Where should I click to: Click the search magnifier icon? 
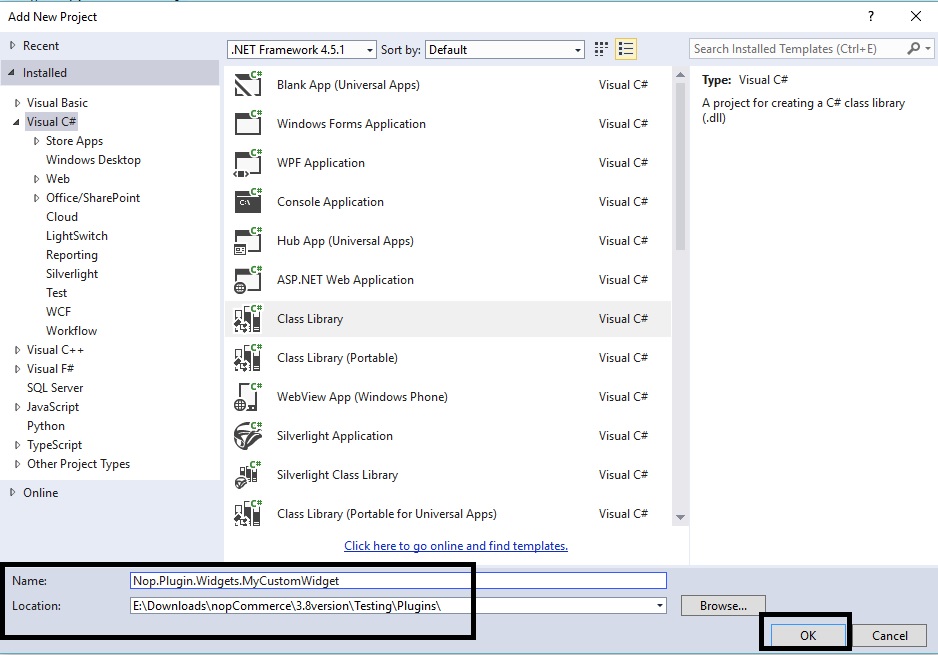[913, 49]
